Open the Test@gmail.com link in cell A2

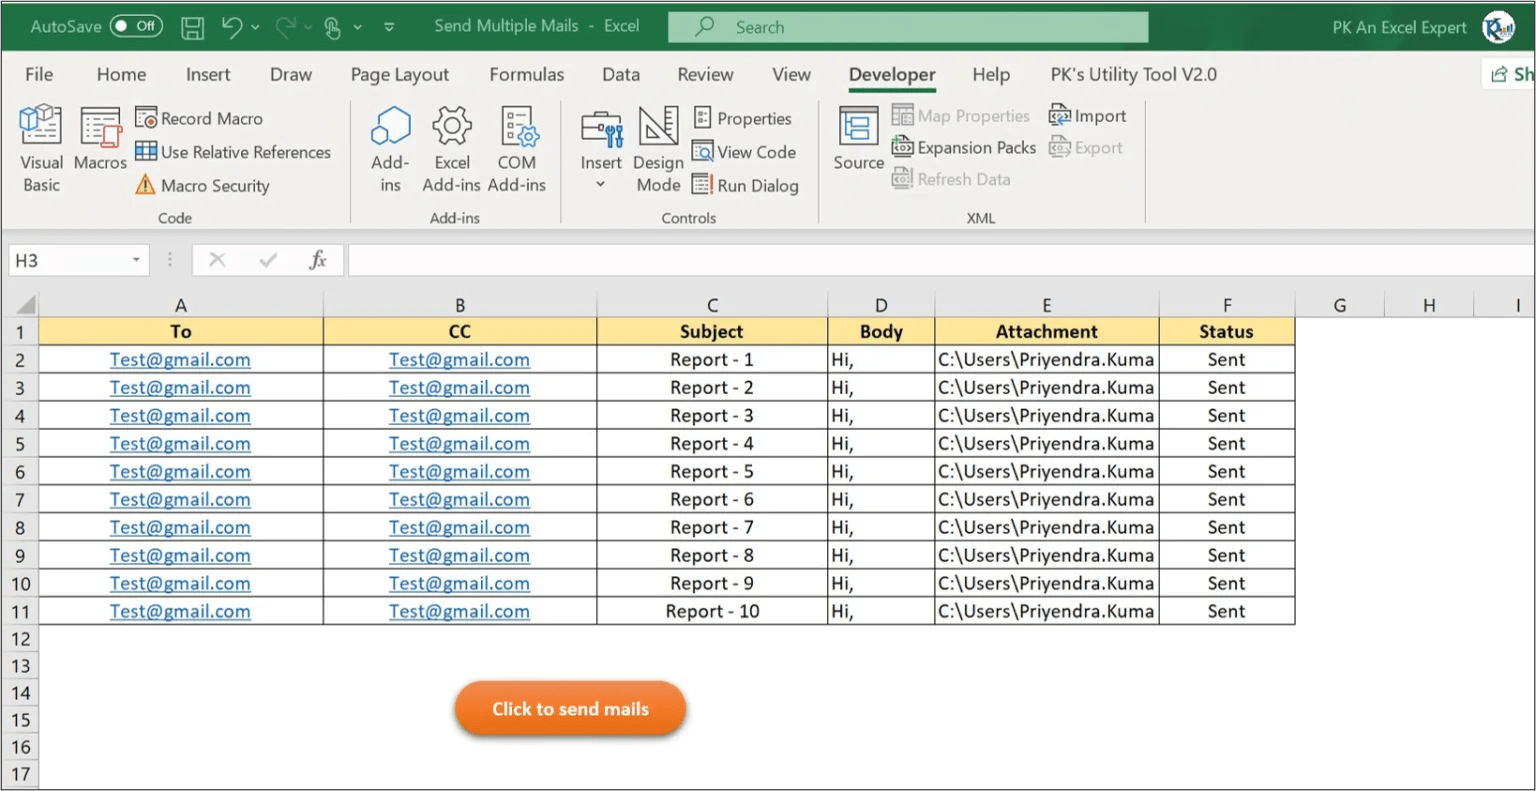180,360
